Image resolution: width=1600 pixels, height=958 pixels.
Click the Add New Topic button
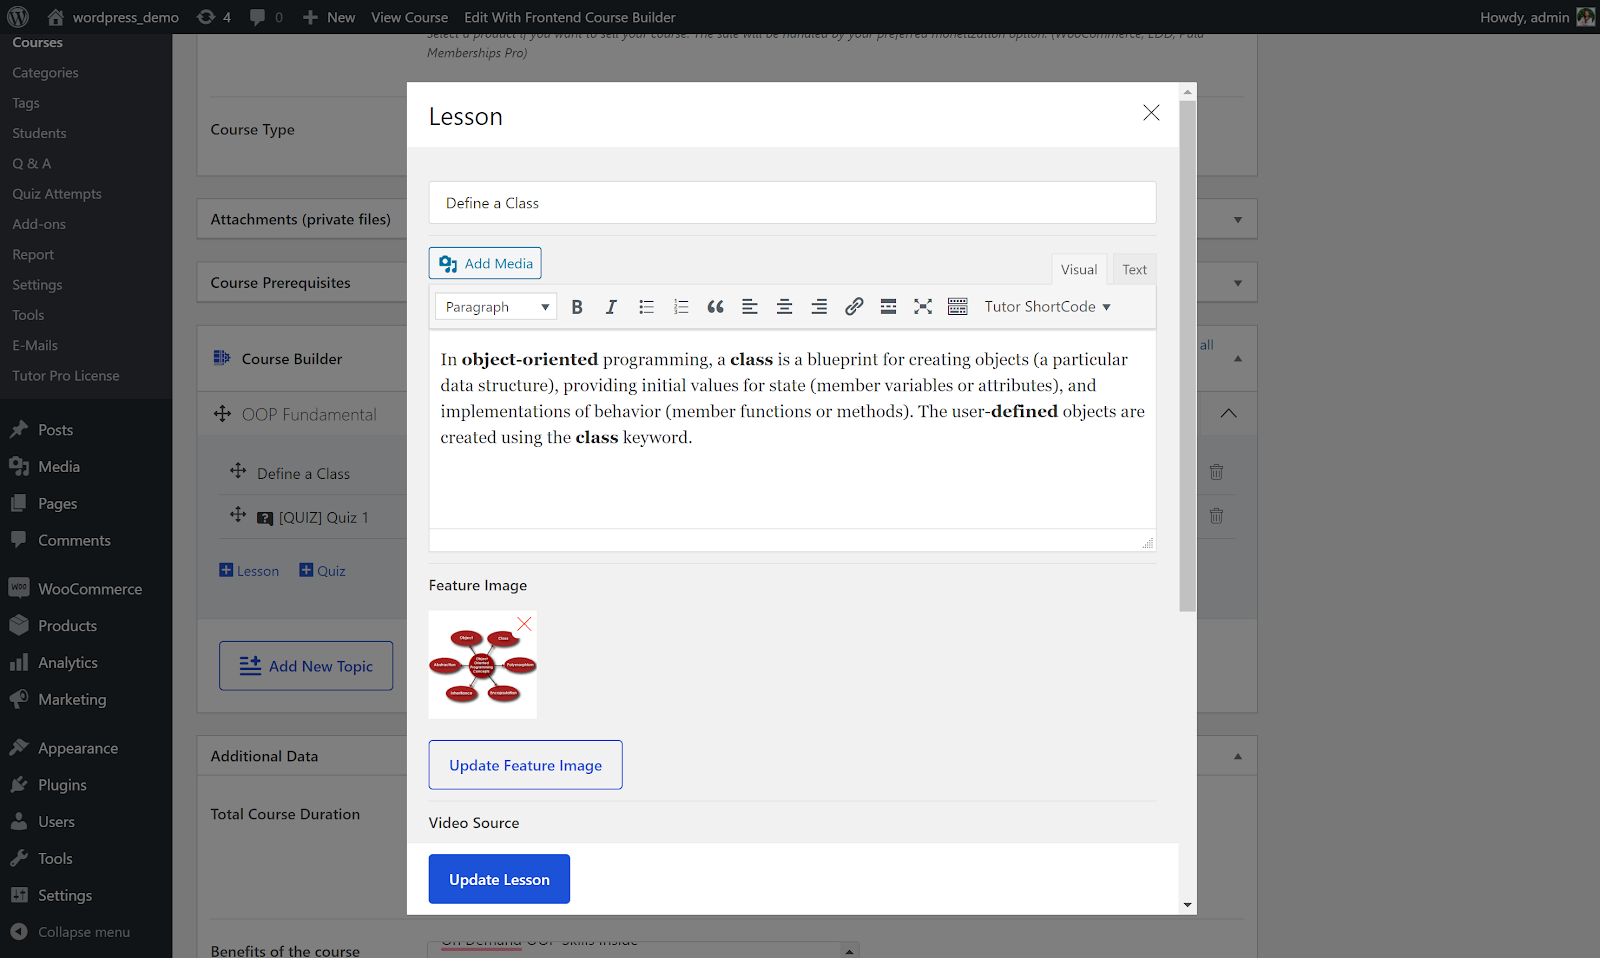pyautogui.click(x=306, y=666)
